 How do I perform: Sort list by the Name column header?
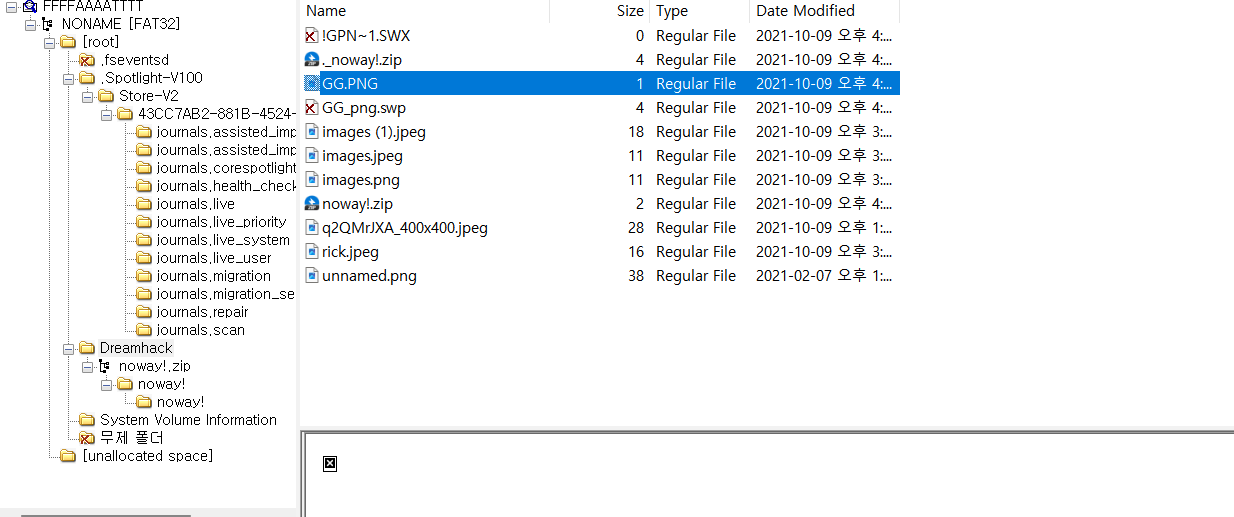click(x=424, y=11)
